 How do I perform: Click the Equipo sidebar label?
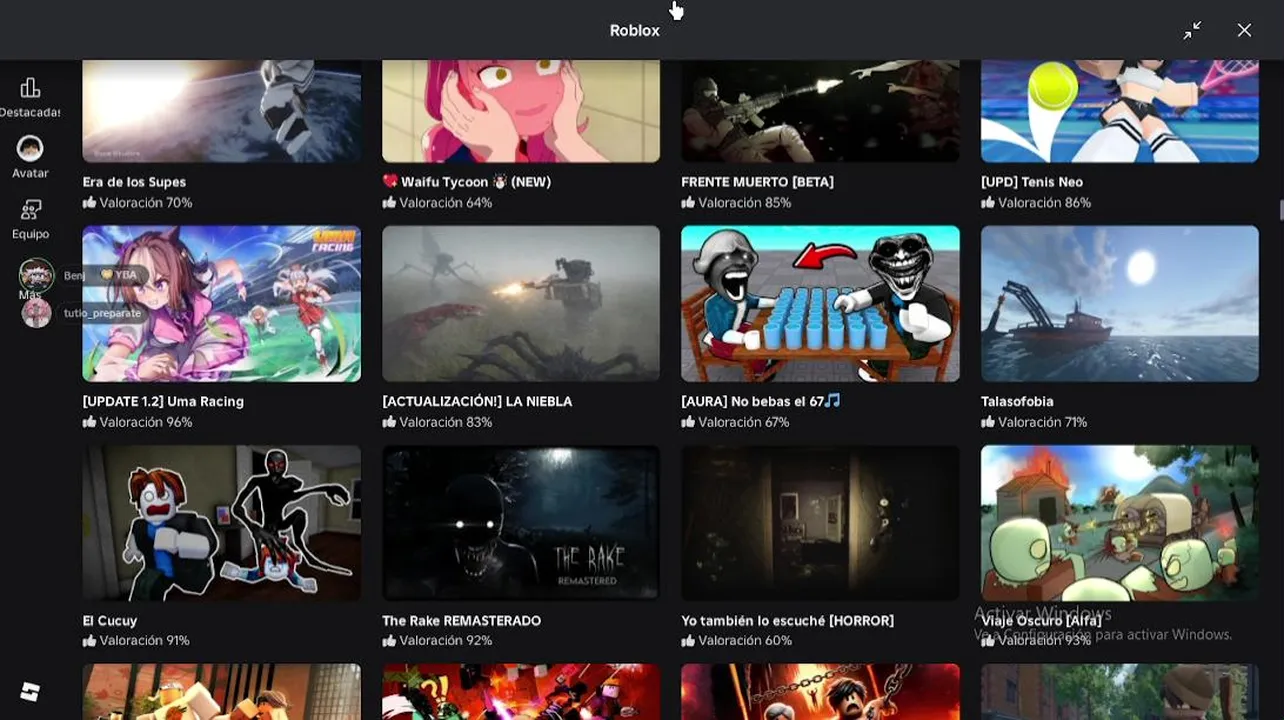[x=30, y=234]
